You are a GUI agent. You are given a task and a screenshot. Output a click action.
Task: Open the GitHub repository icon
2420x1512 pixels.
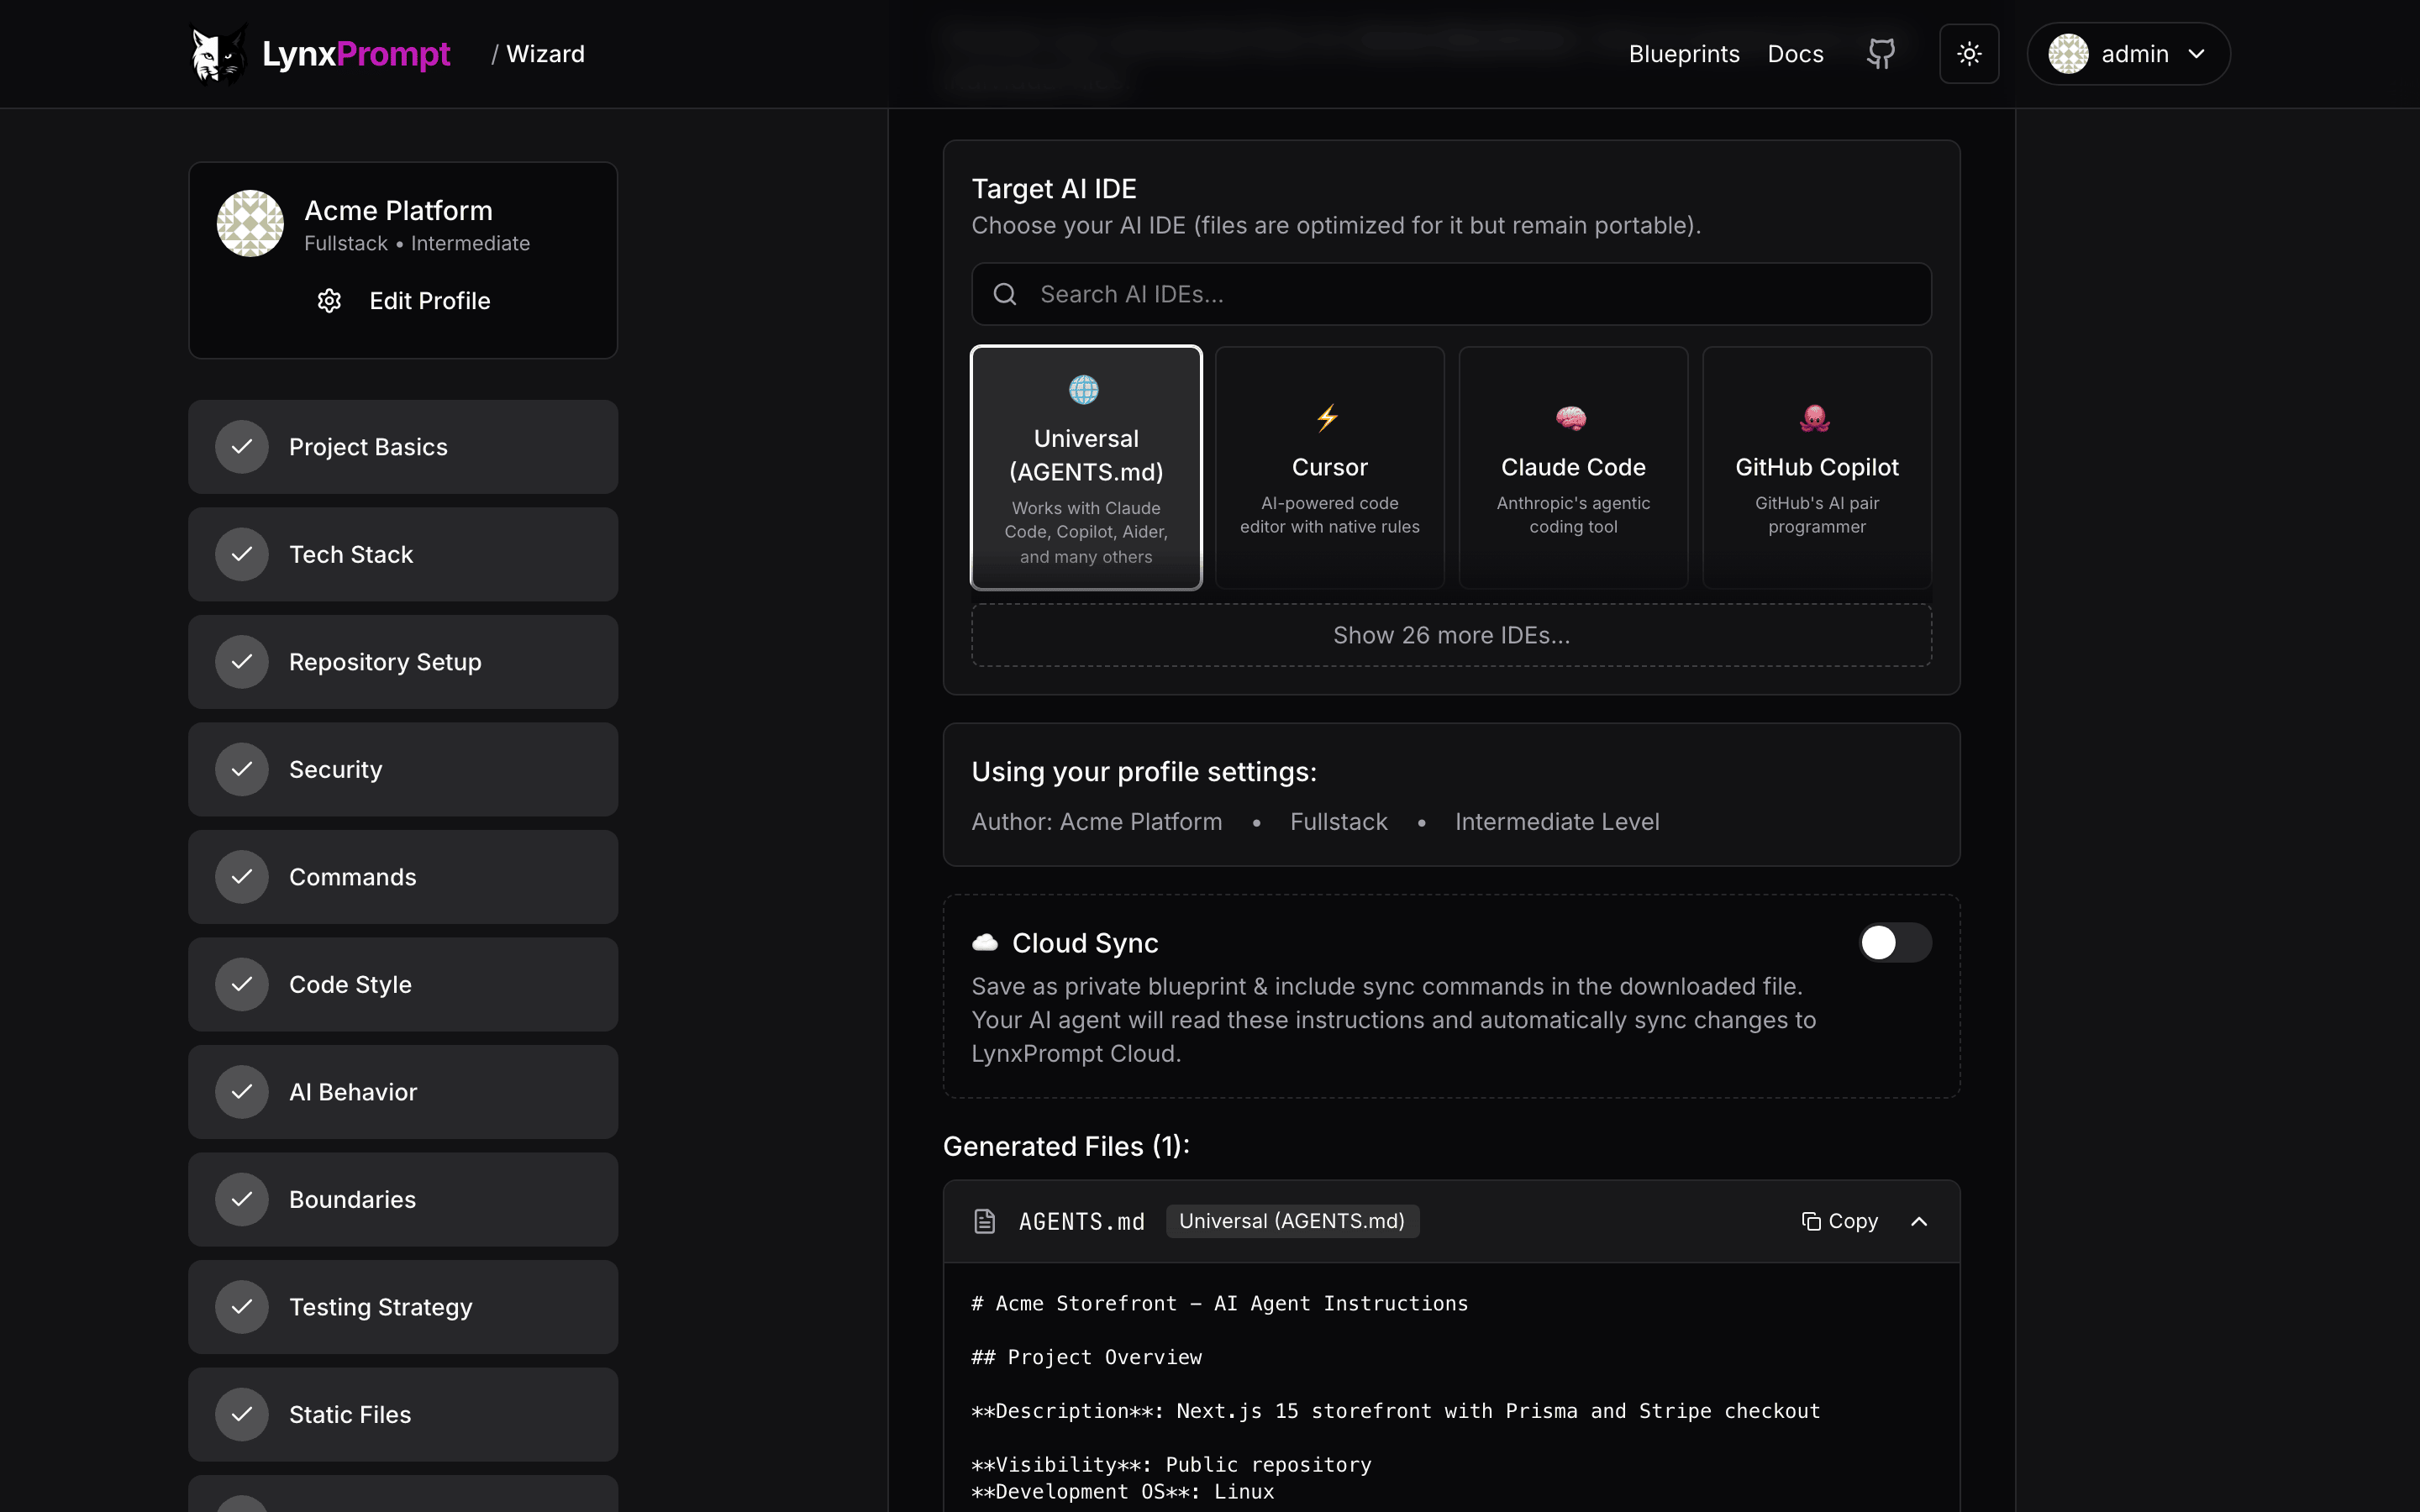pos(1881,54)
